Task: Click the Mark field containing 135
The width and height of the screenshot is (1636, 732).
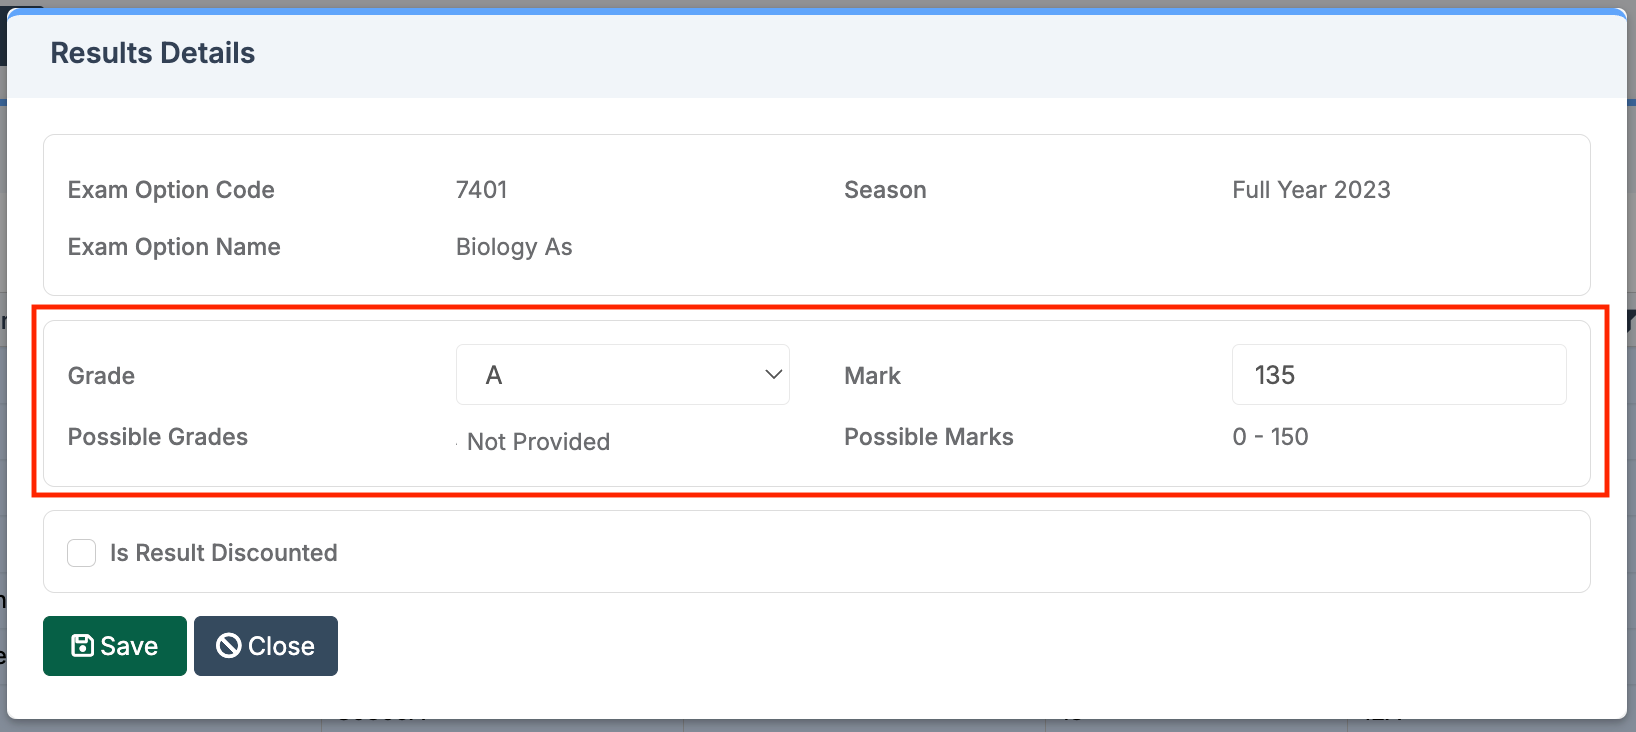Action: [x=1398, y=375]
